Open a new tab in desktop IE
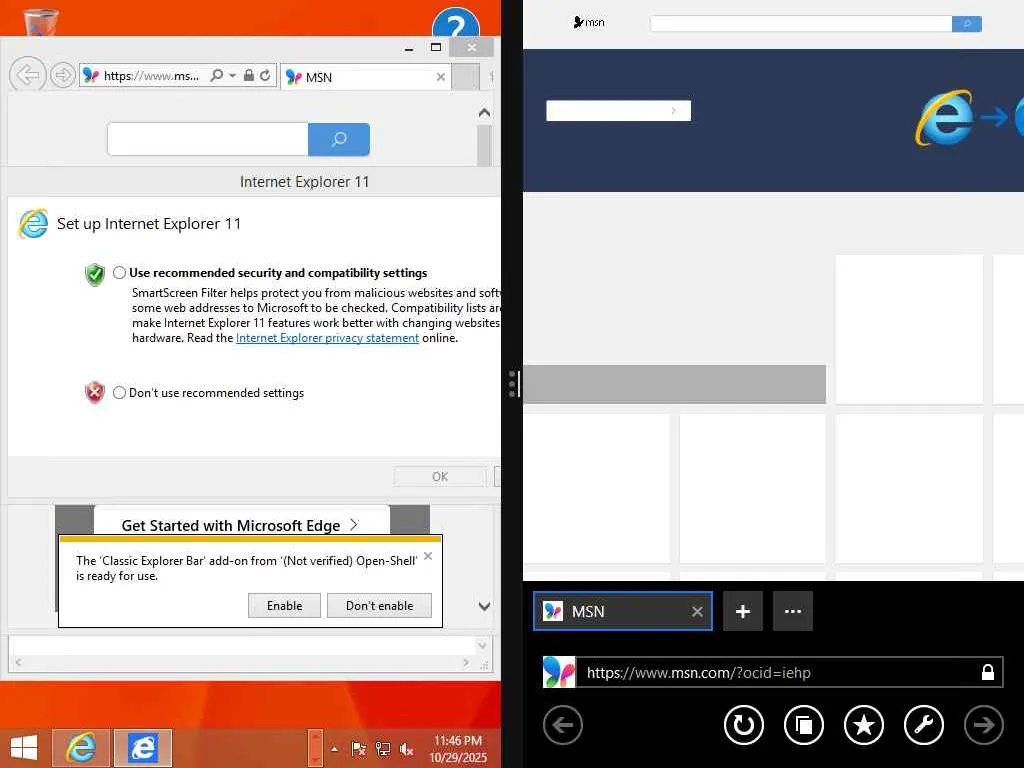Image resolution: width=1024 pixels, height=768 pixels. (x=466, y=77)
